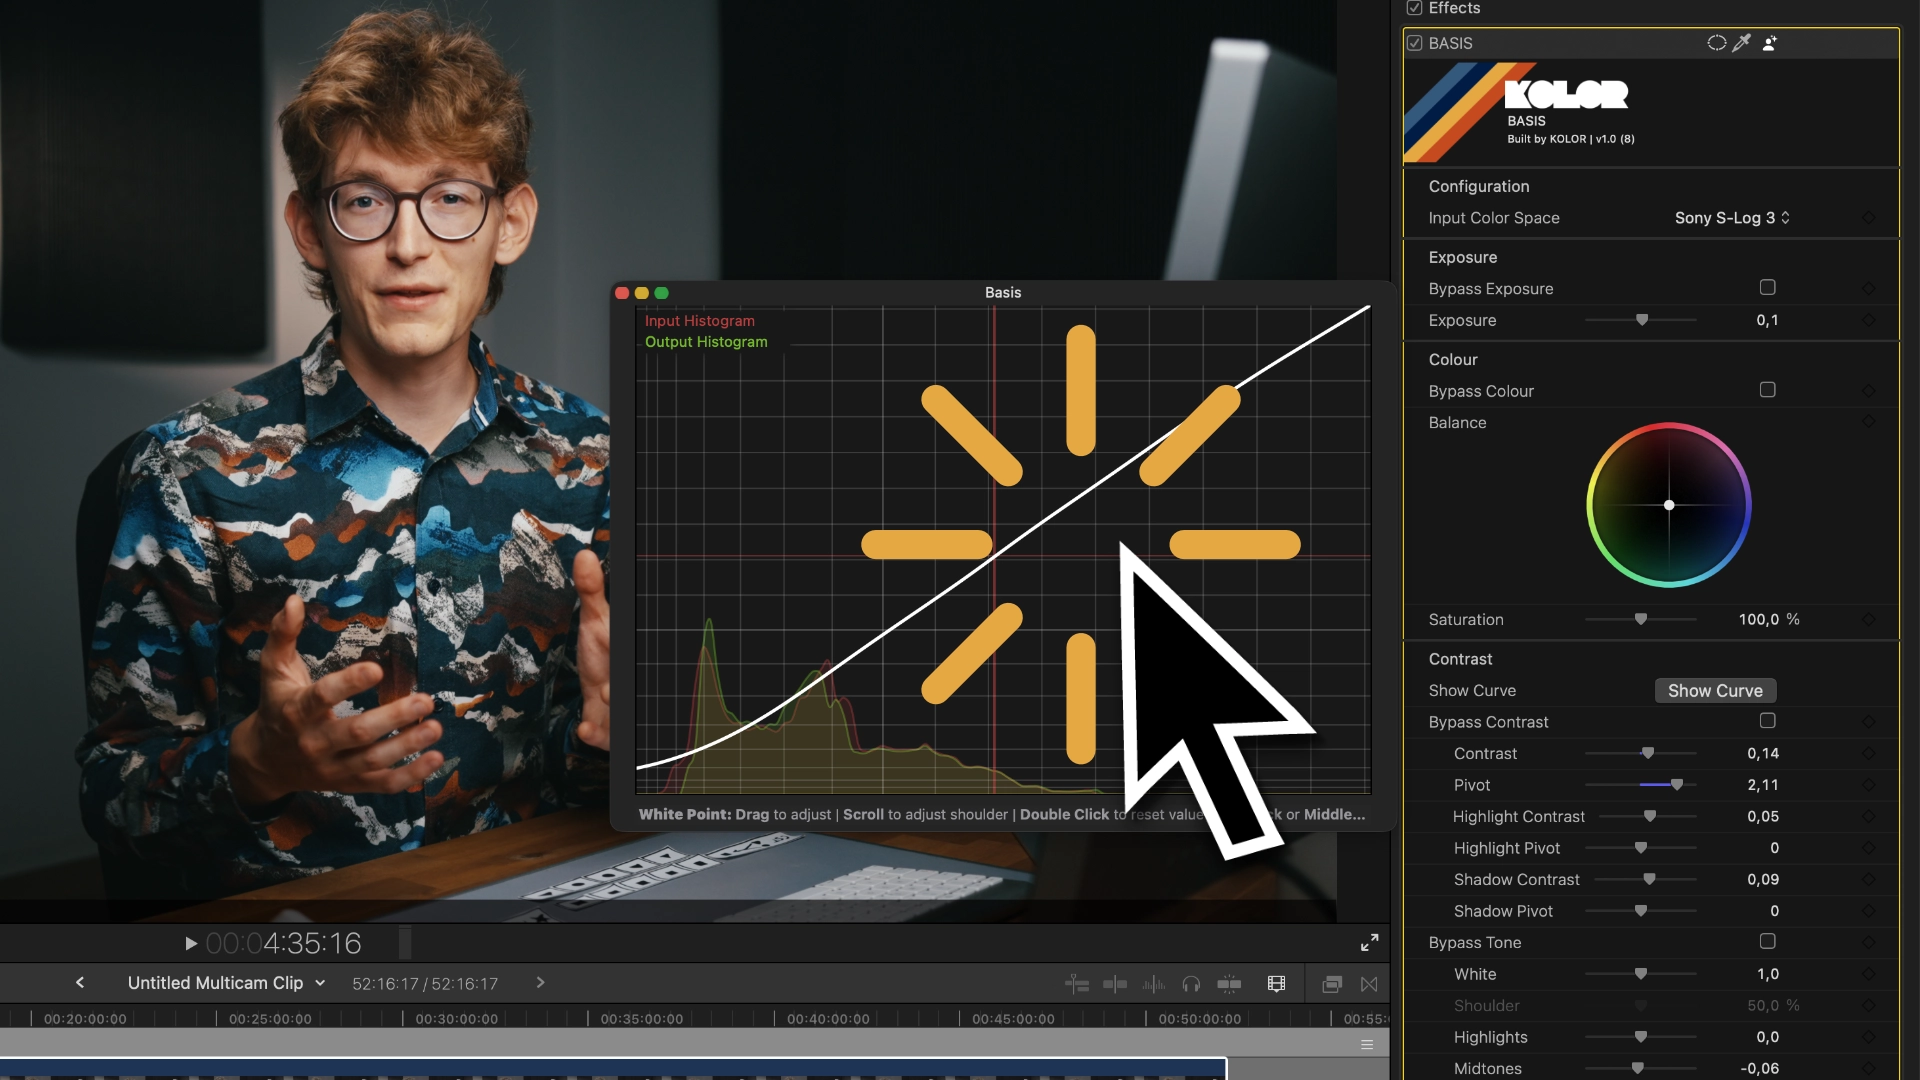1920x1080 pixels.
Task: Adjust the Highlight Contrast slider
Action: coord(1650,817)
